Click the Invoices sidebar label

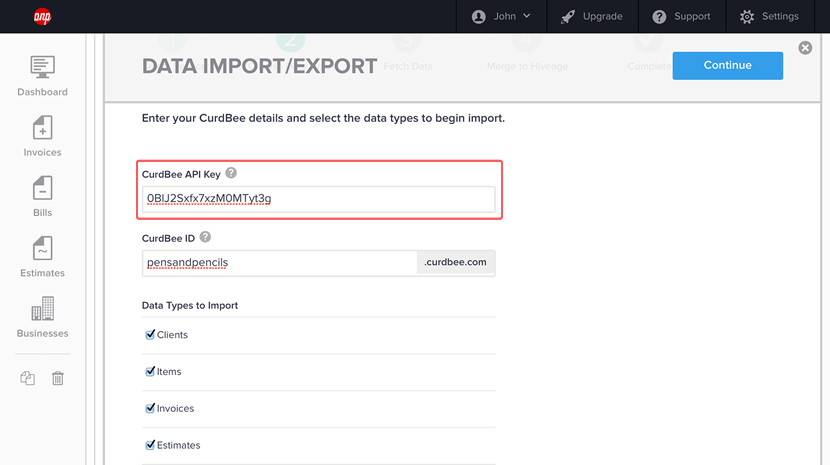coord(42,153)
